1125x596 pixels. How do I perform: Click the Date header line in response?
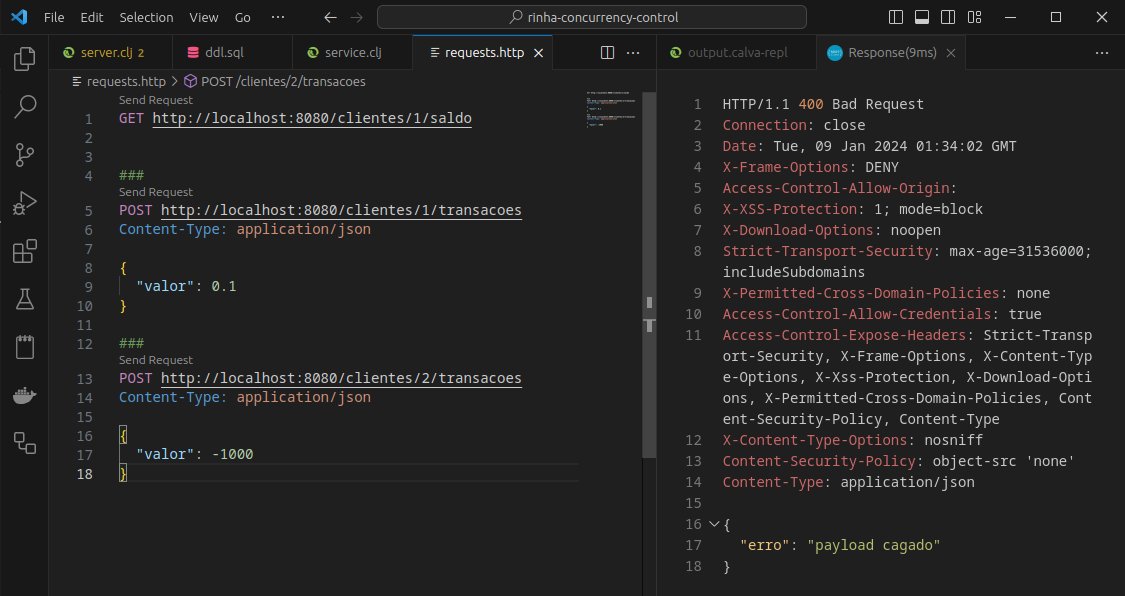[870, 146]
